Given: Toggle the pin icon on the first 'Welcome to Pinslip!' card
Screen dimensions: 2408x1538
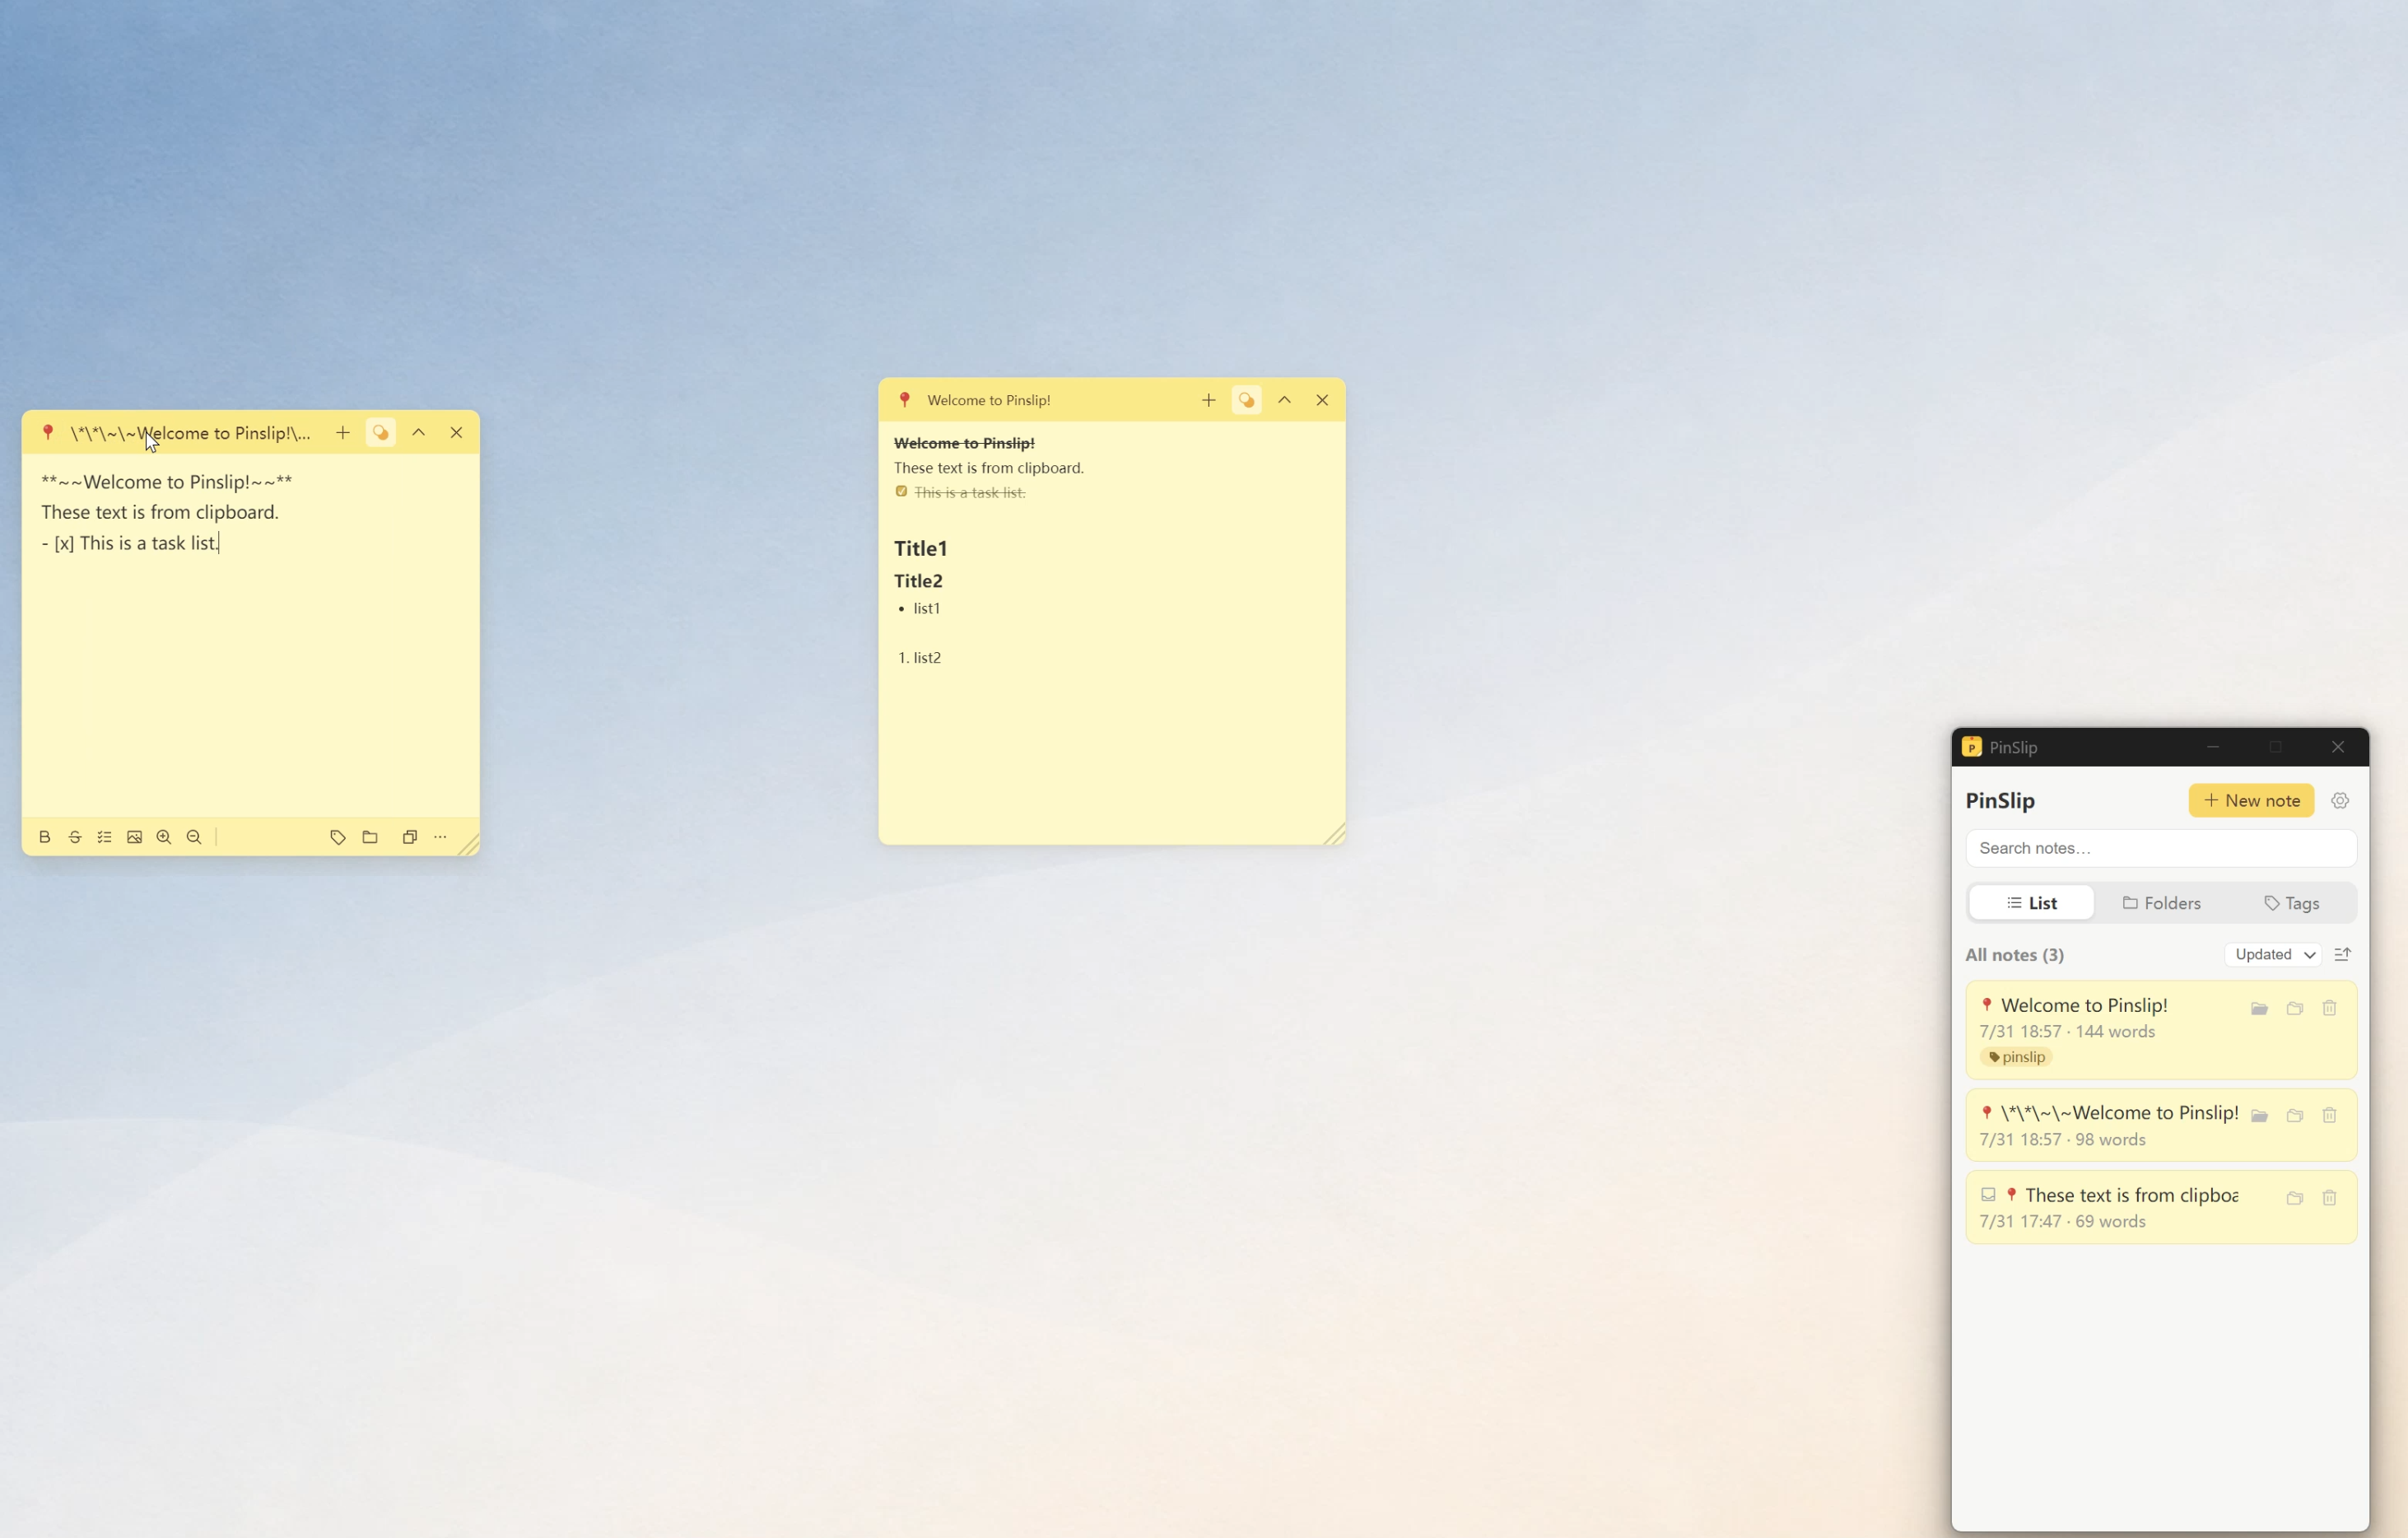Looking at the screenshot, I should (x=1987, y=1005).
